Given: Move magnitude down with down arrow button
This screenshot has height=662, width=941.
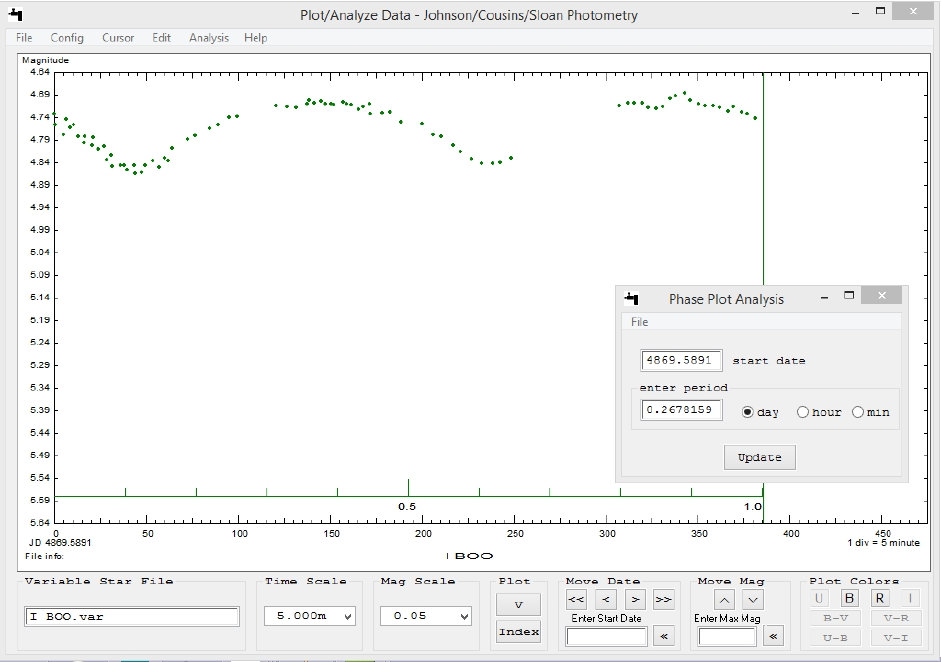Looking at the screenshot, I should [753, 600].
